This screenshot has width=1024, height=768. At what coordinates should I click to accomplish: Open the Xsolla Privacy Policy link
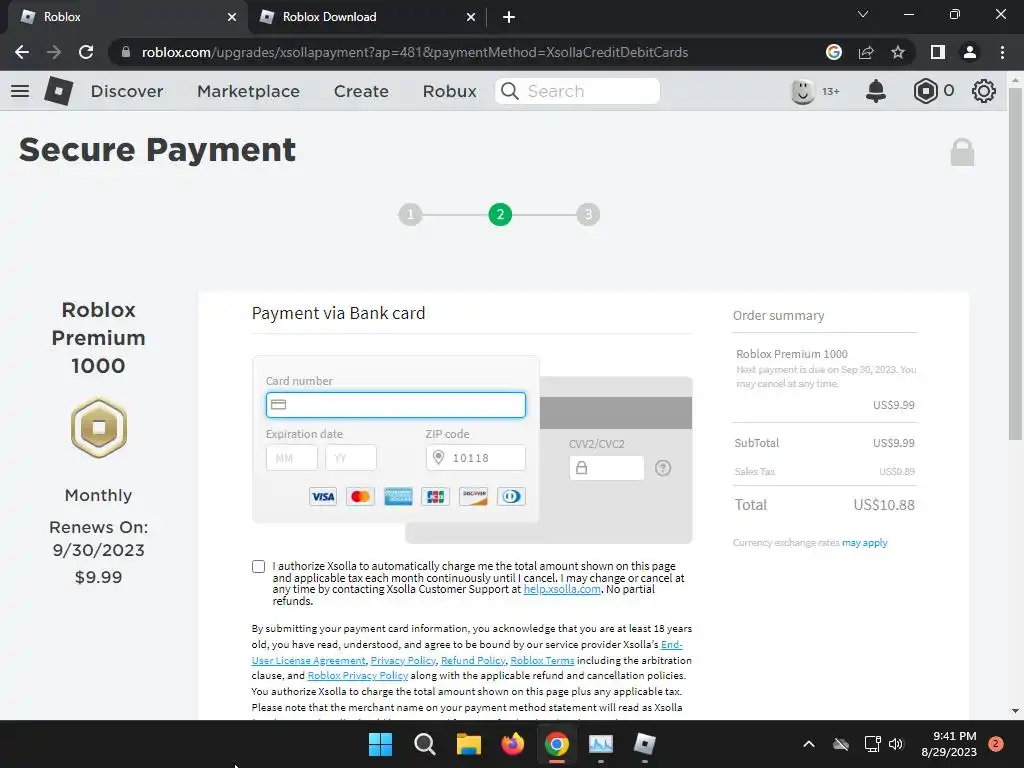coord(403,660)
